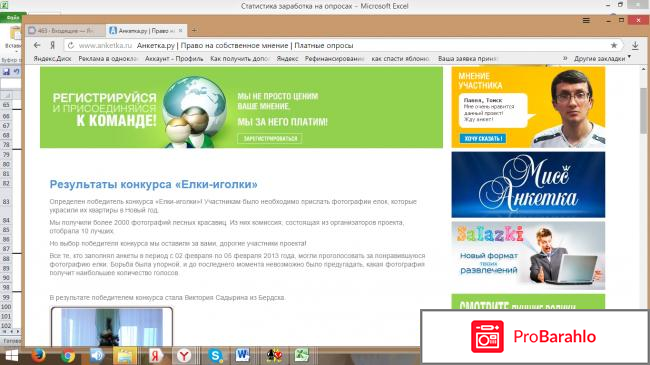Open Skype from the taskbar
The width and height of the screenshot is (650, 365).
215,356
